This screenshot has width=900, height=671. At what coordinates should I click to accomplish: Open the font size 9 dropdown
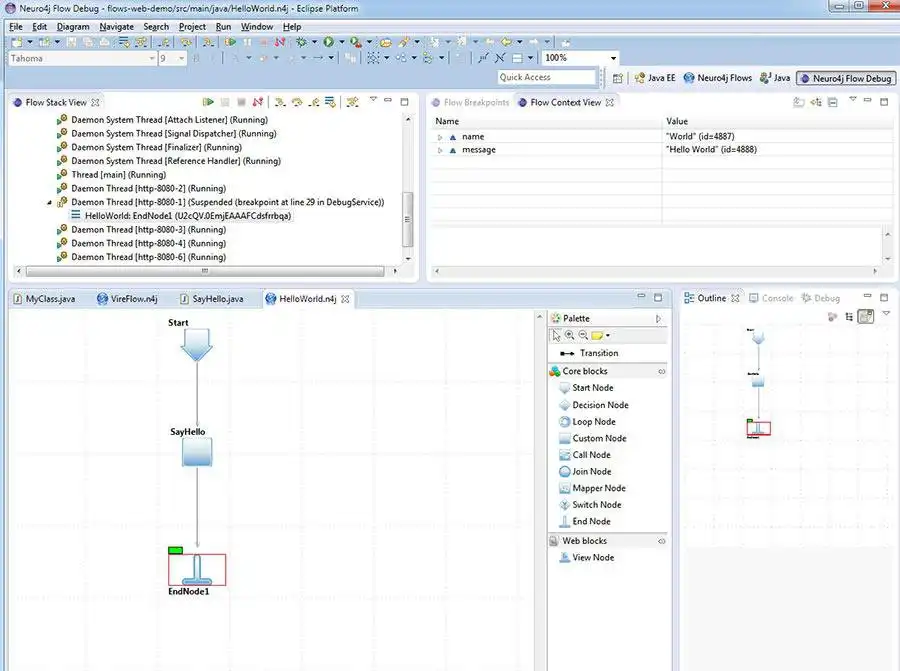(x=181, y=58)
